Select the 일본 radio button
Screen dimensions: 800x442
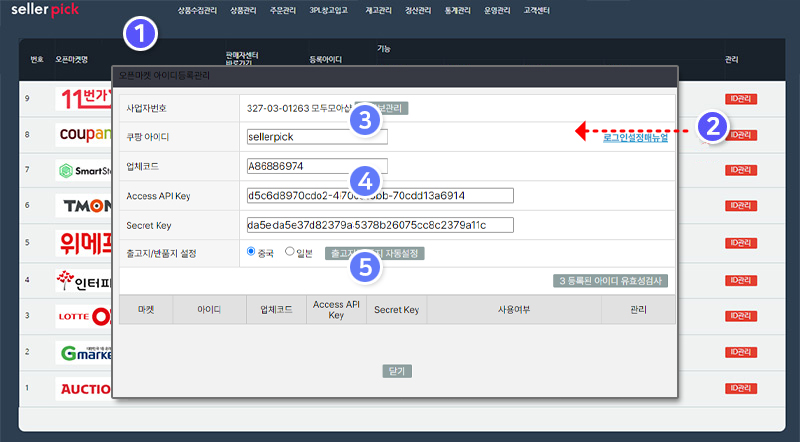pos(290,252)
